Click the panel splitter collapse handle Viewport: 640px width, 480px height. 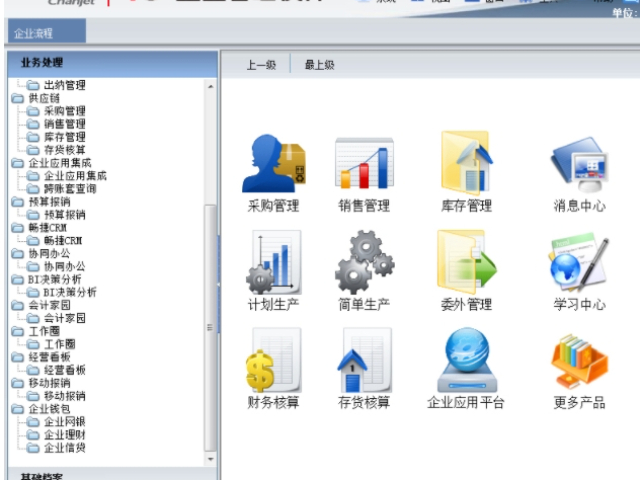pyautogui.click(x=219, y=284)
